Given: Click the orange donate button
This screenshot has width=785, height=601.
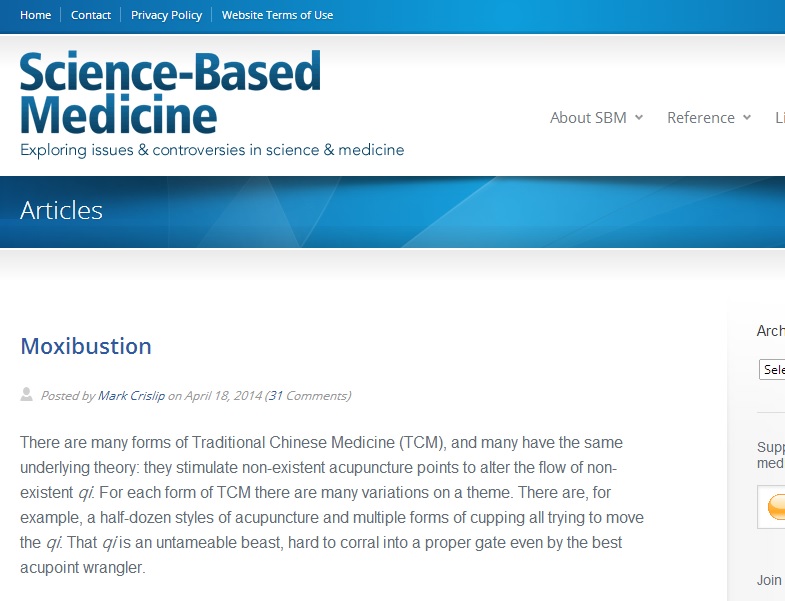Looking at the screenshot, I should (x=774, y=508).
